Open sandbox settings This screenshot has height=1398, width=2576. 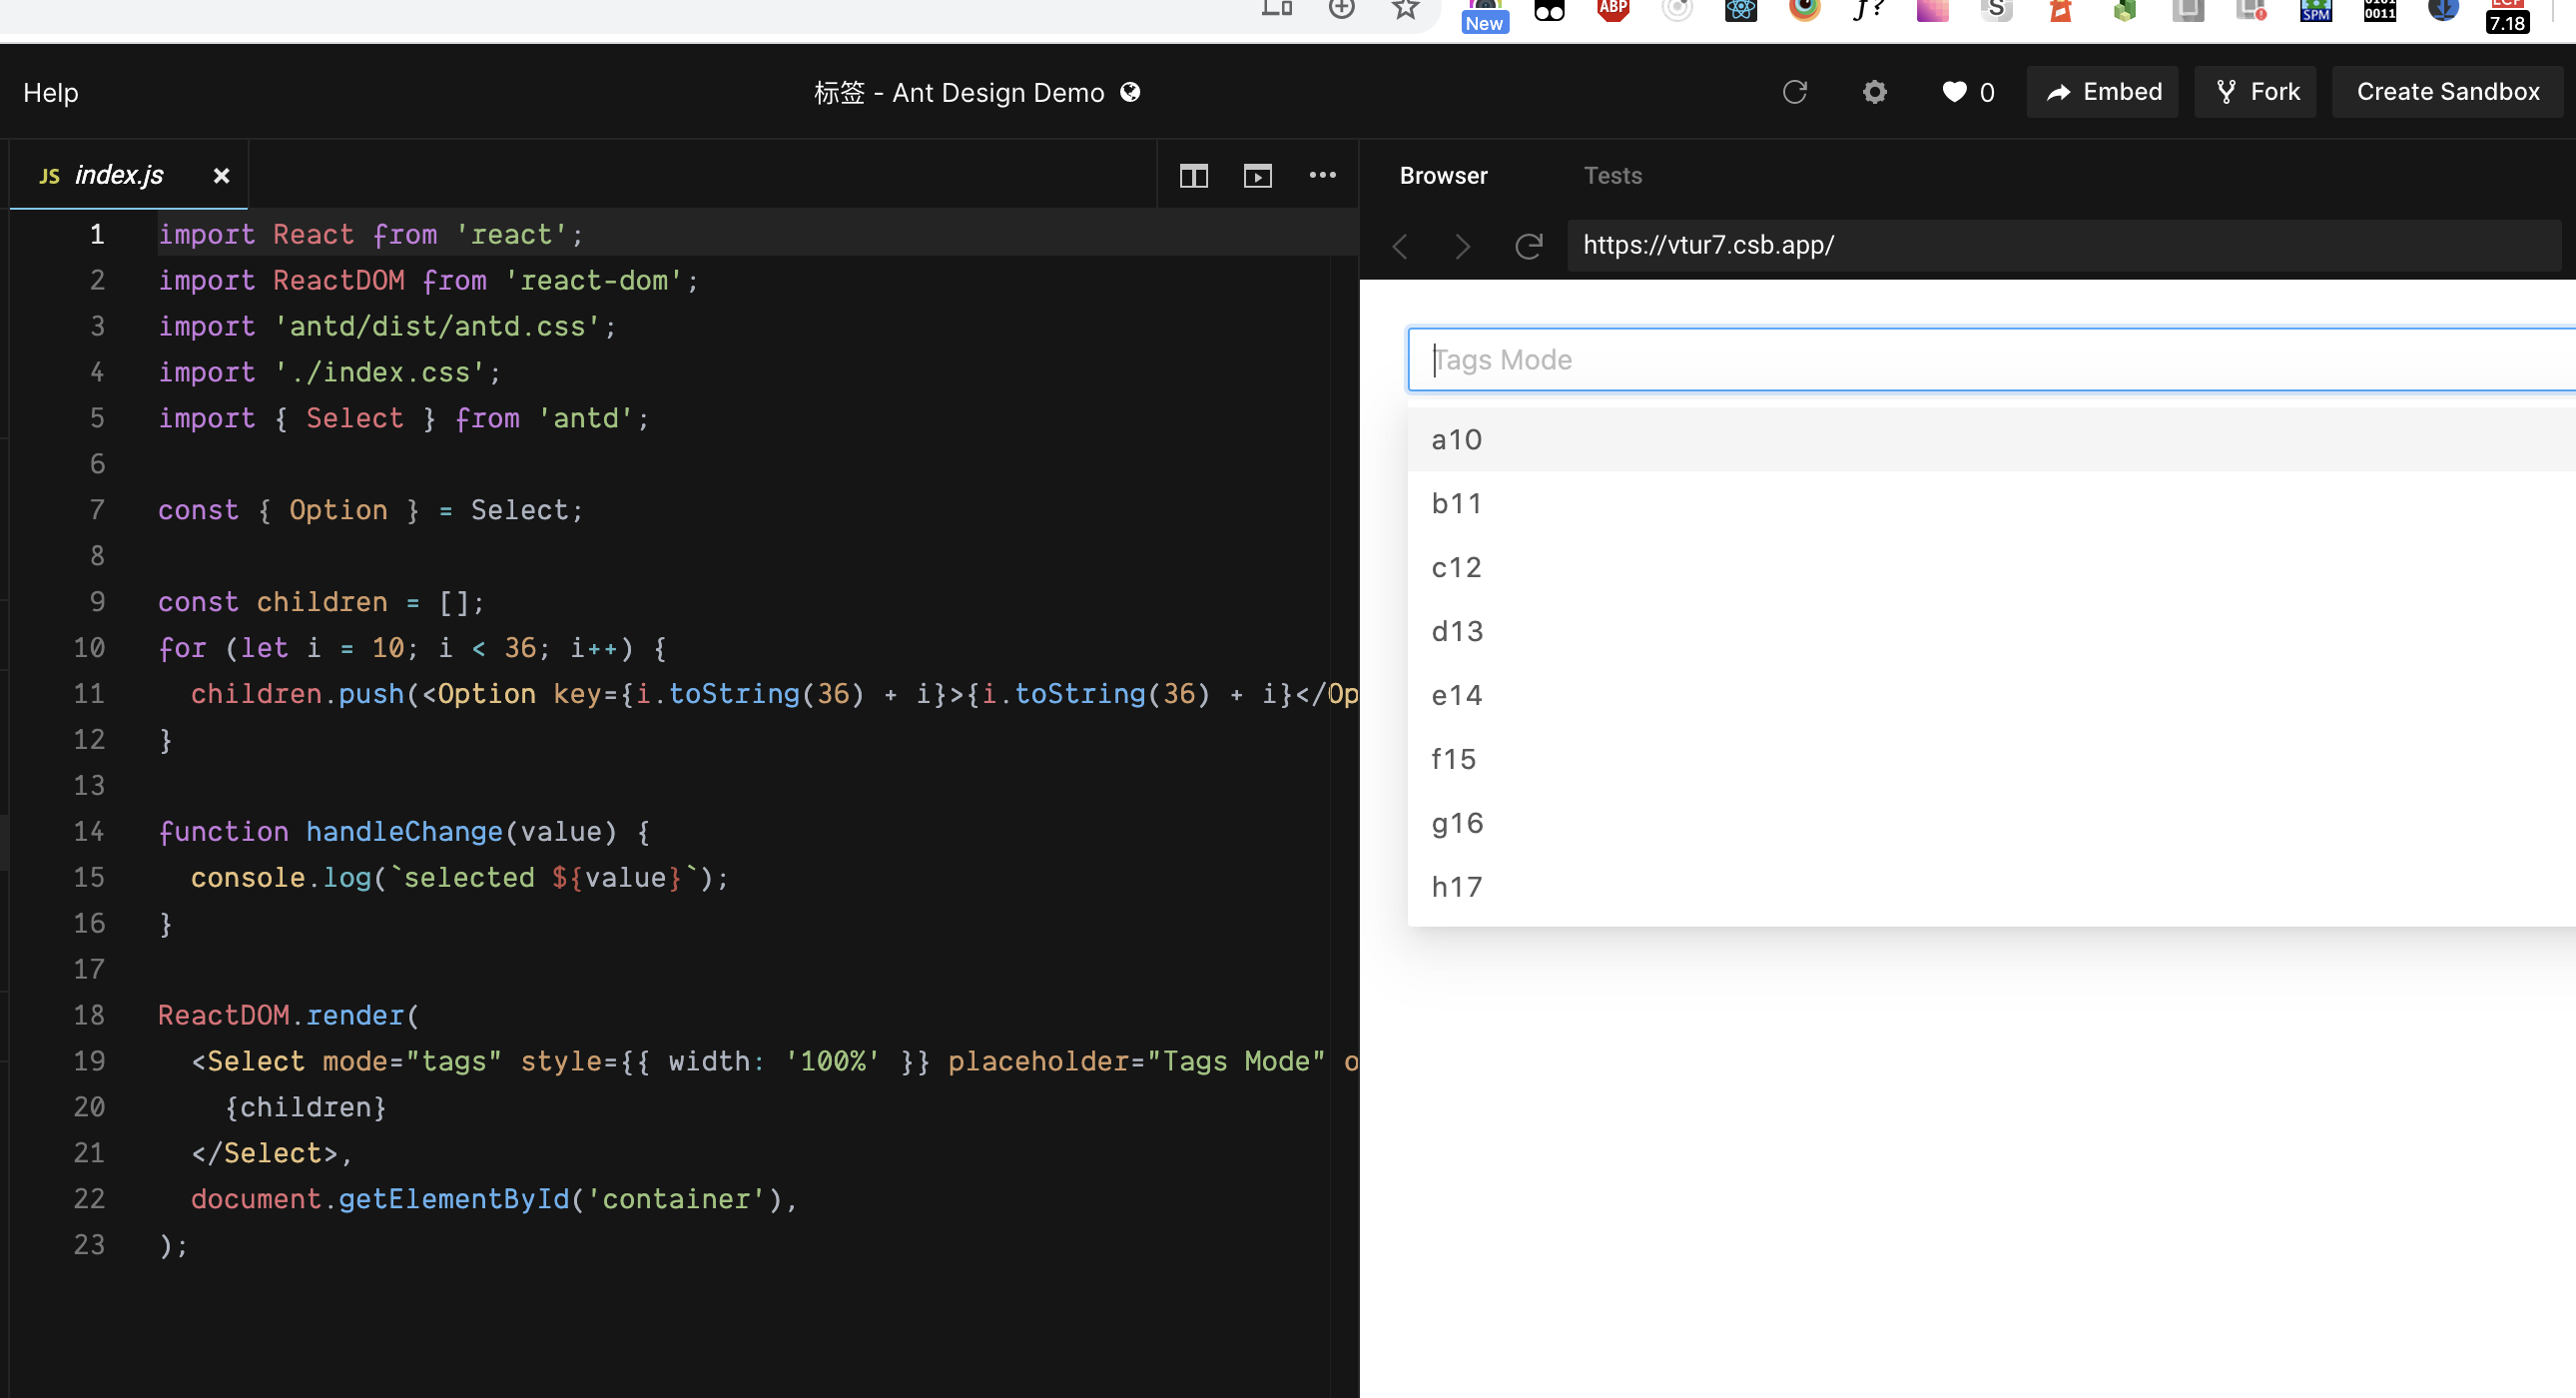point(1875,92)
